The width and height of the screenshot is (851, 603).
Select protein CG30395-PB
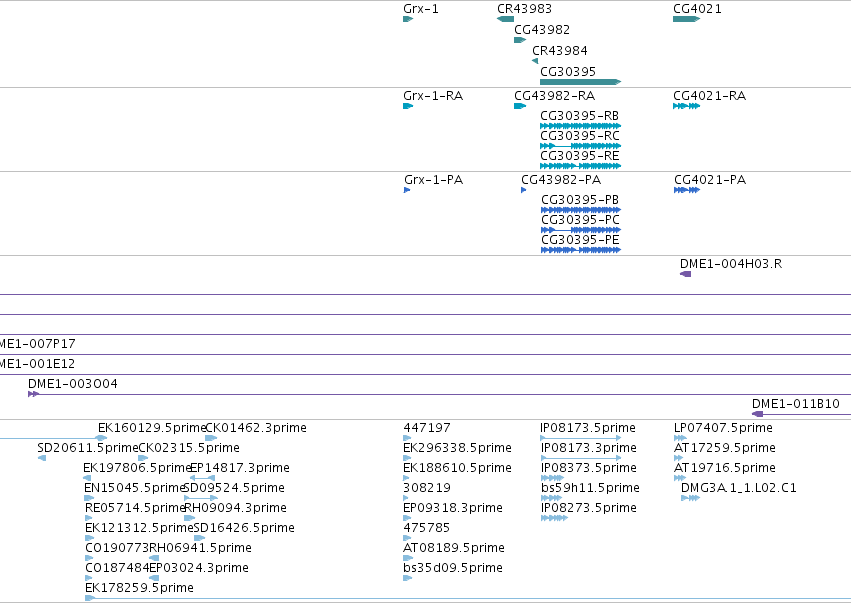point(580,200)
